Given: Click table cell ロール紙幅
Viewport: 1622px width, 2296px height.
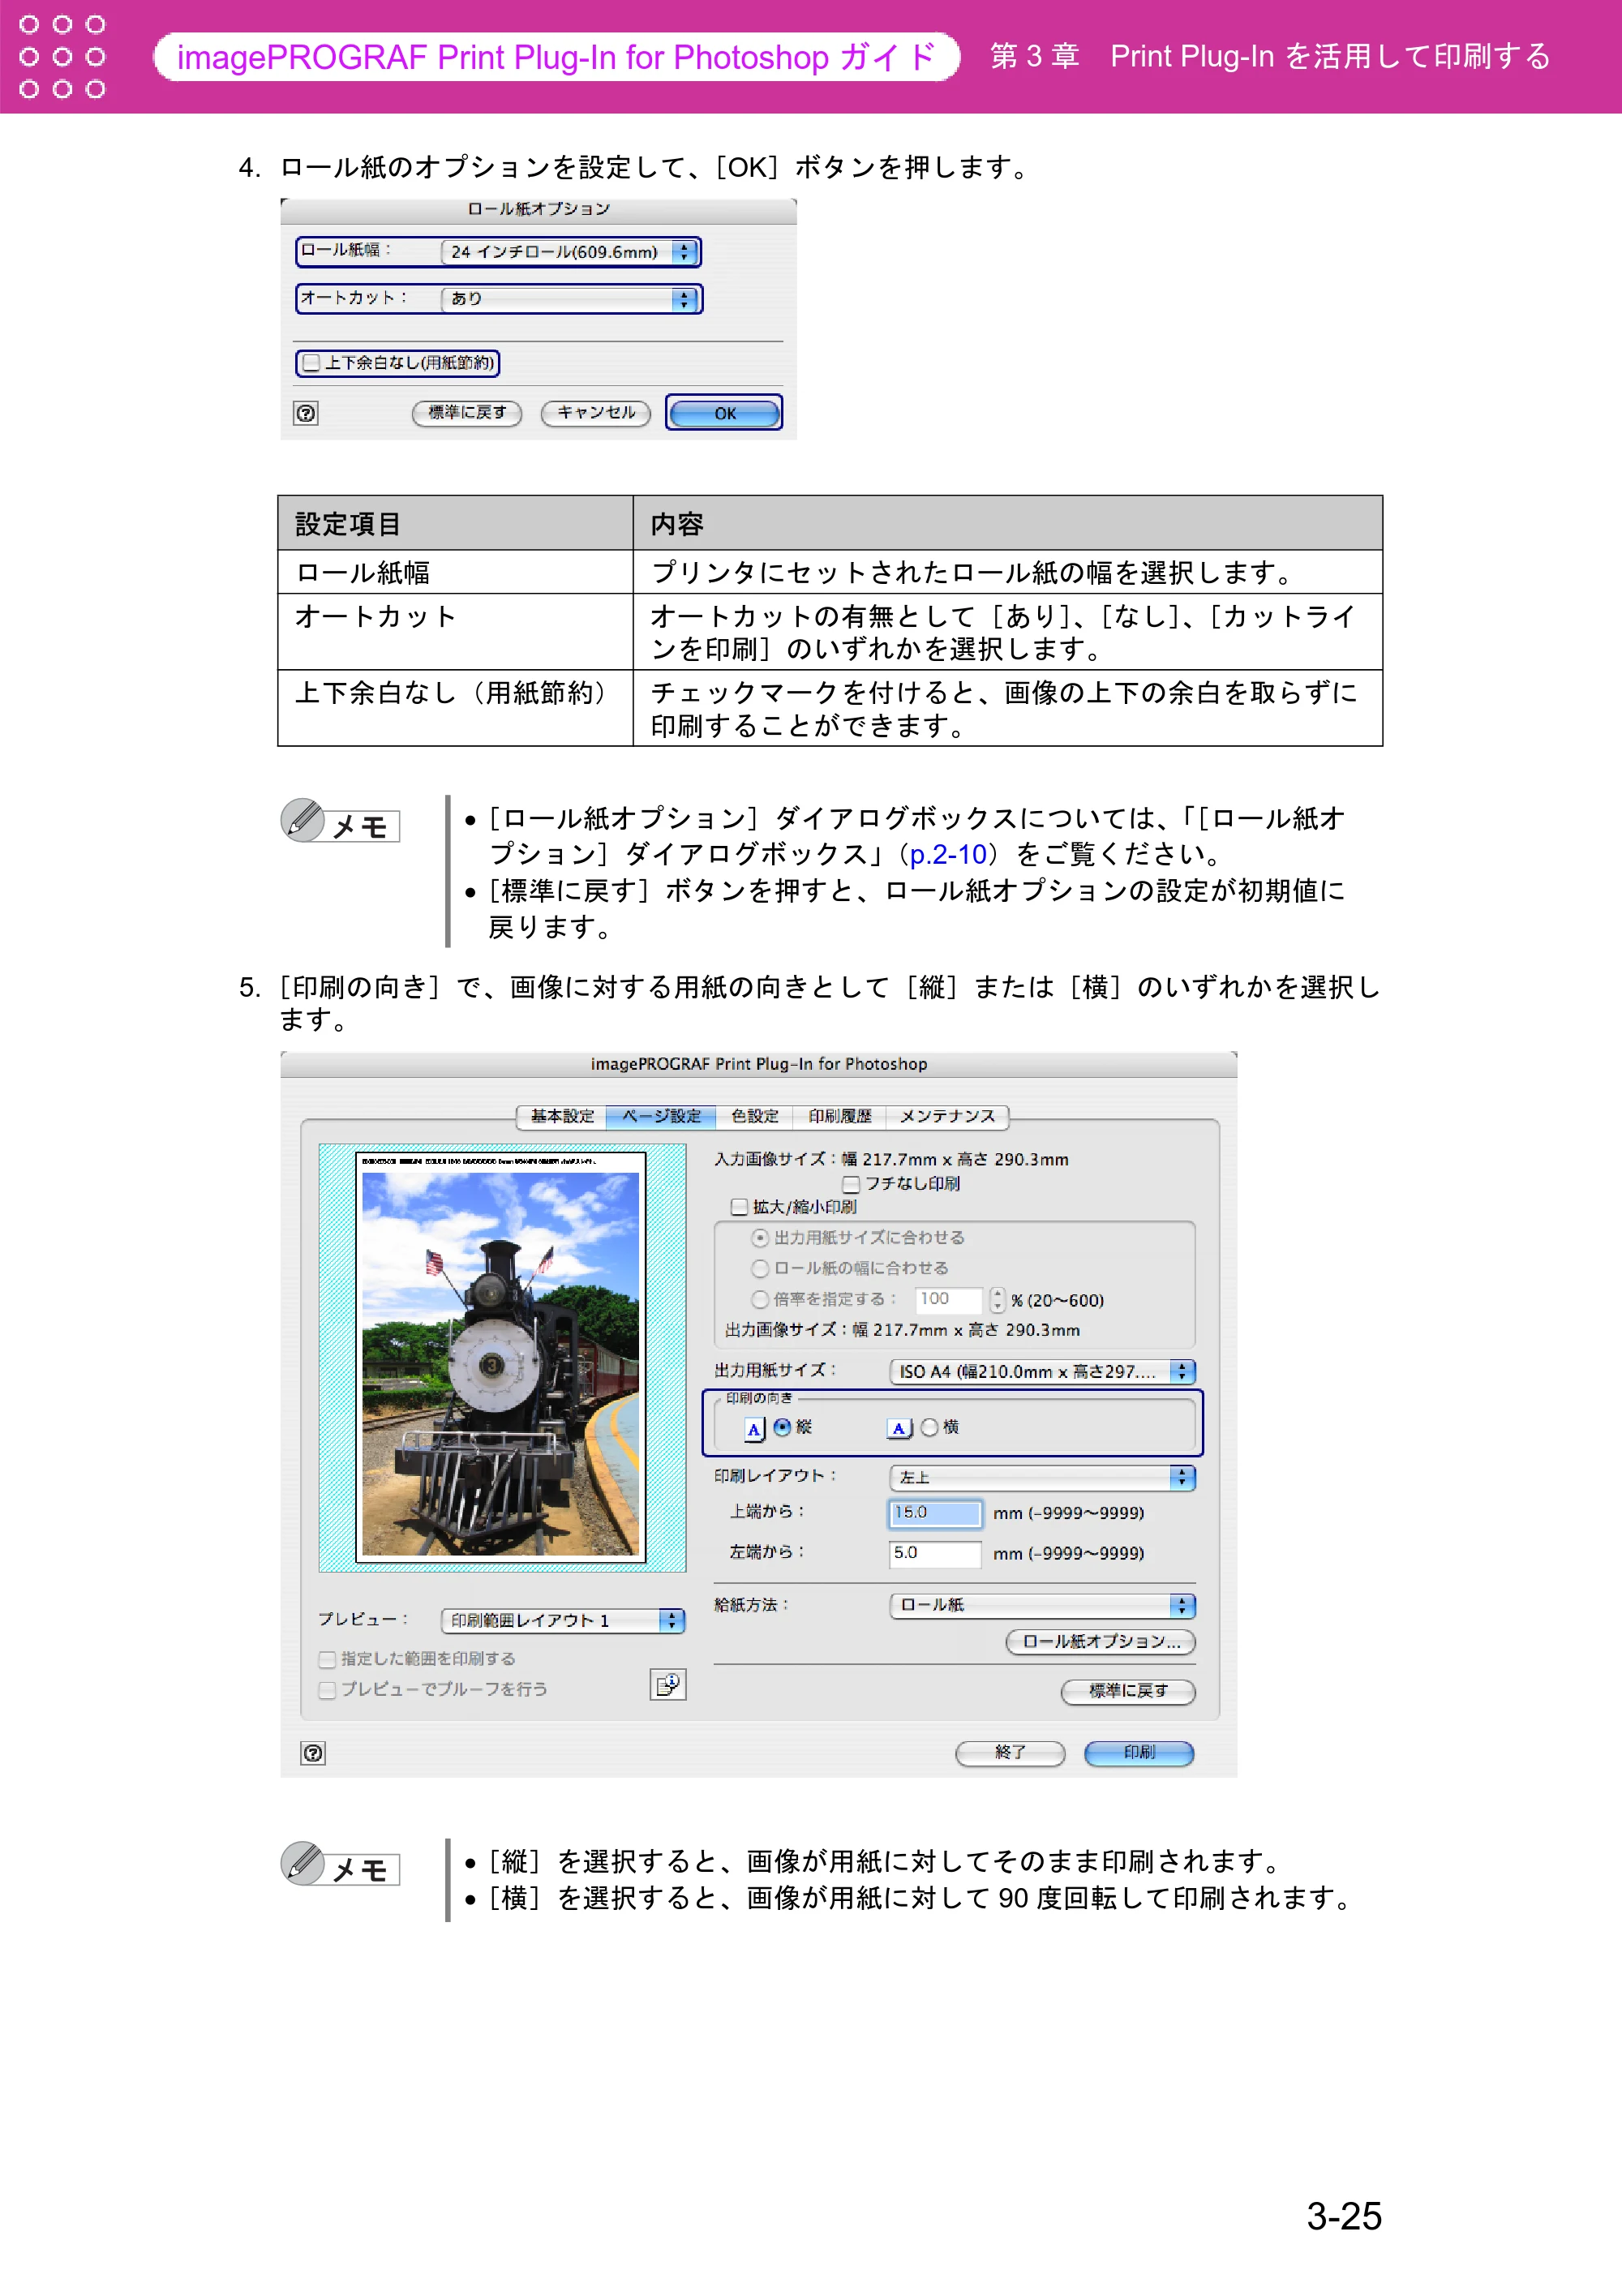Looking at the screenshot, I should pos(455,572).
